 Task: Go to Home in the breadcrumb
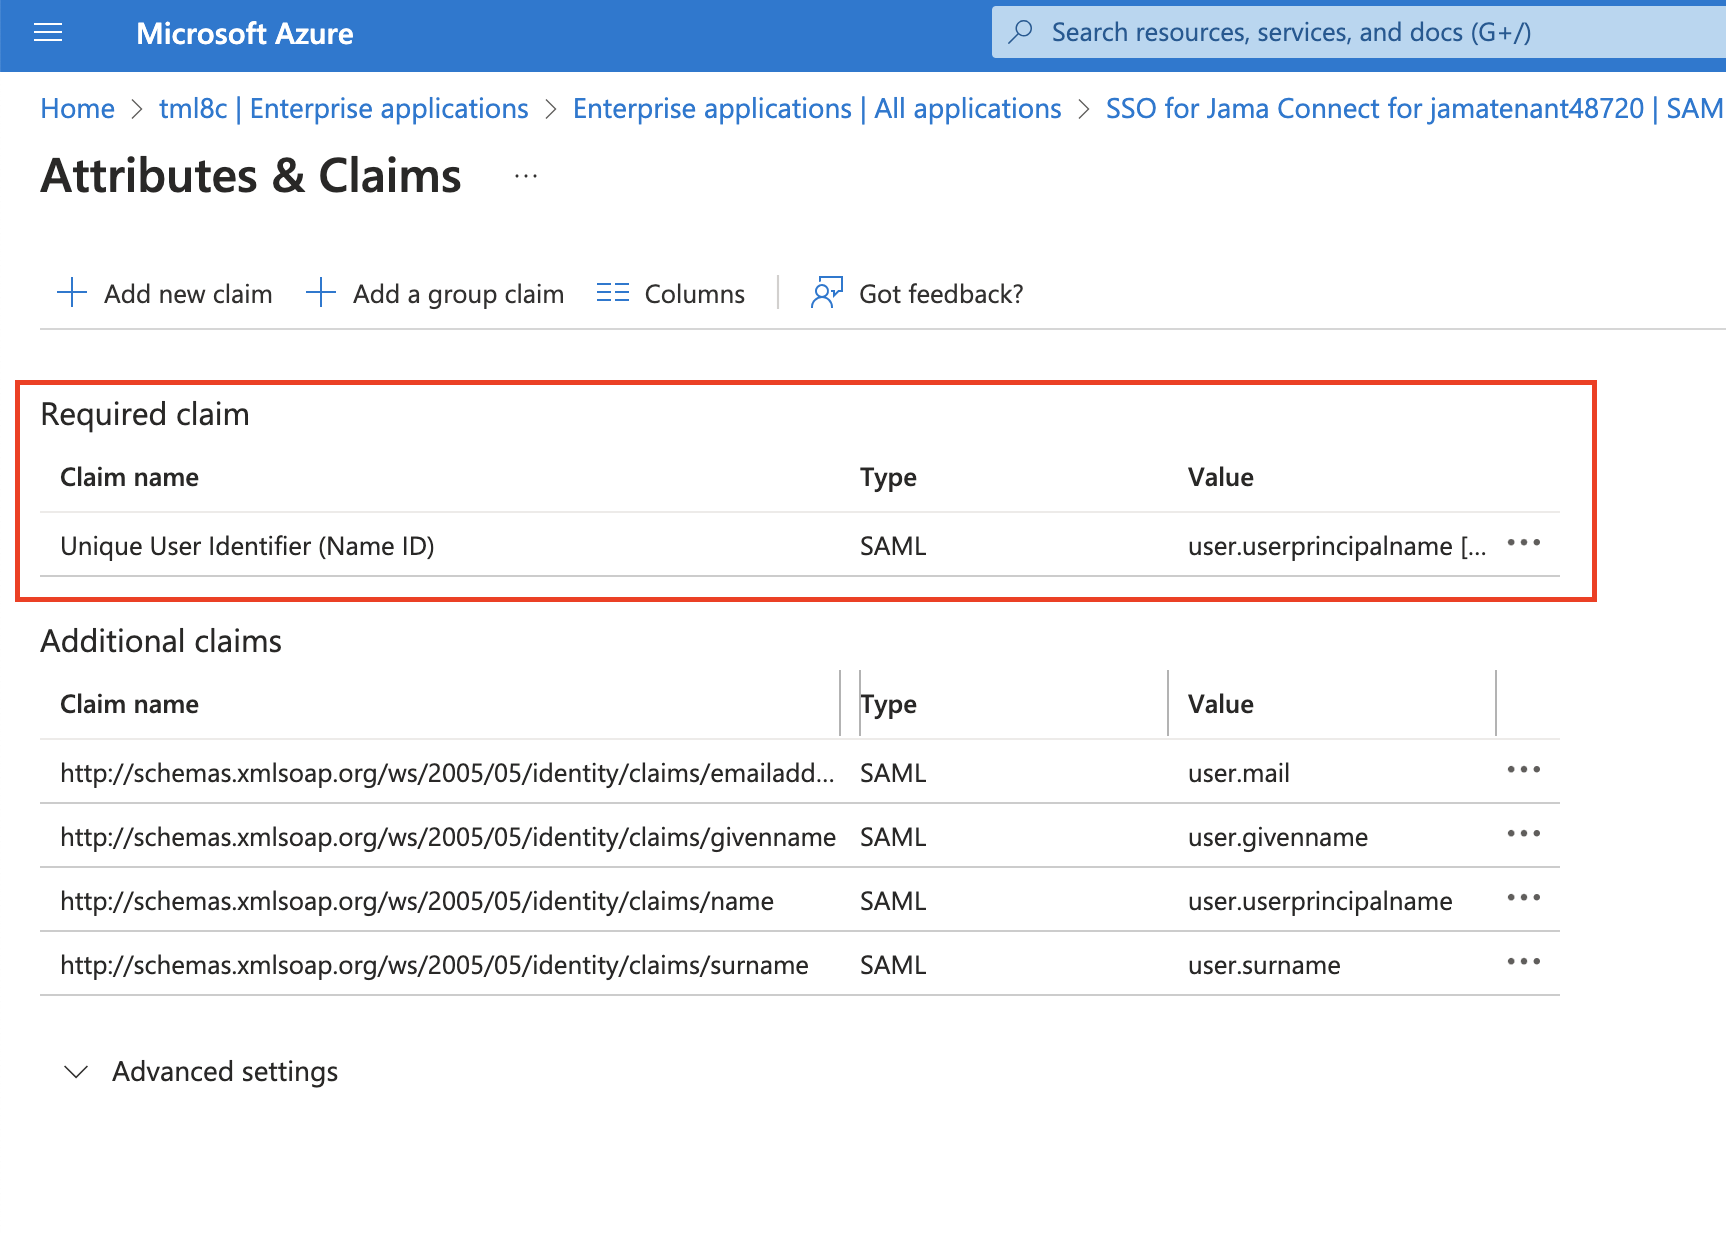[77, 108]
